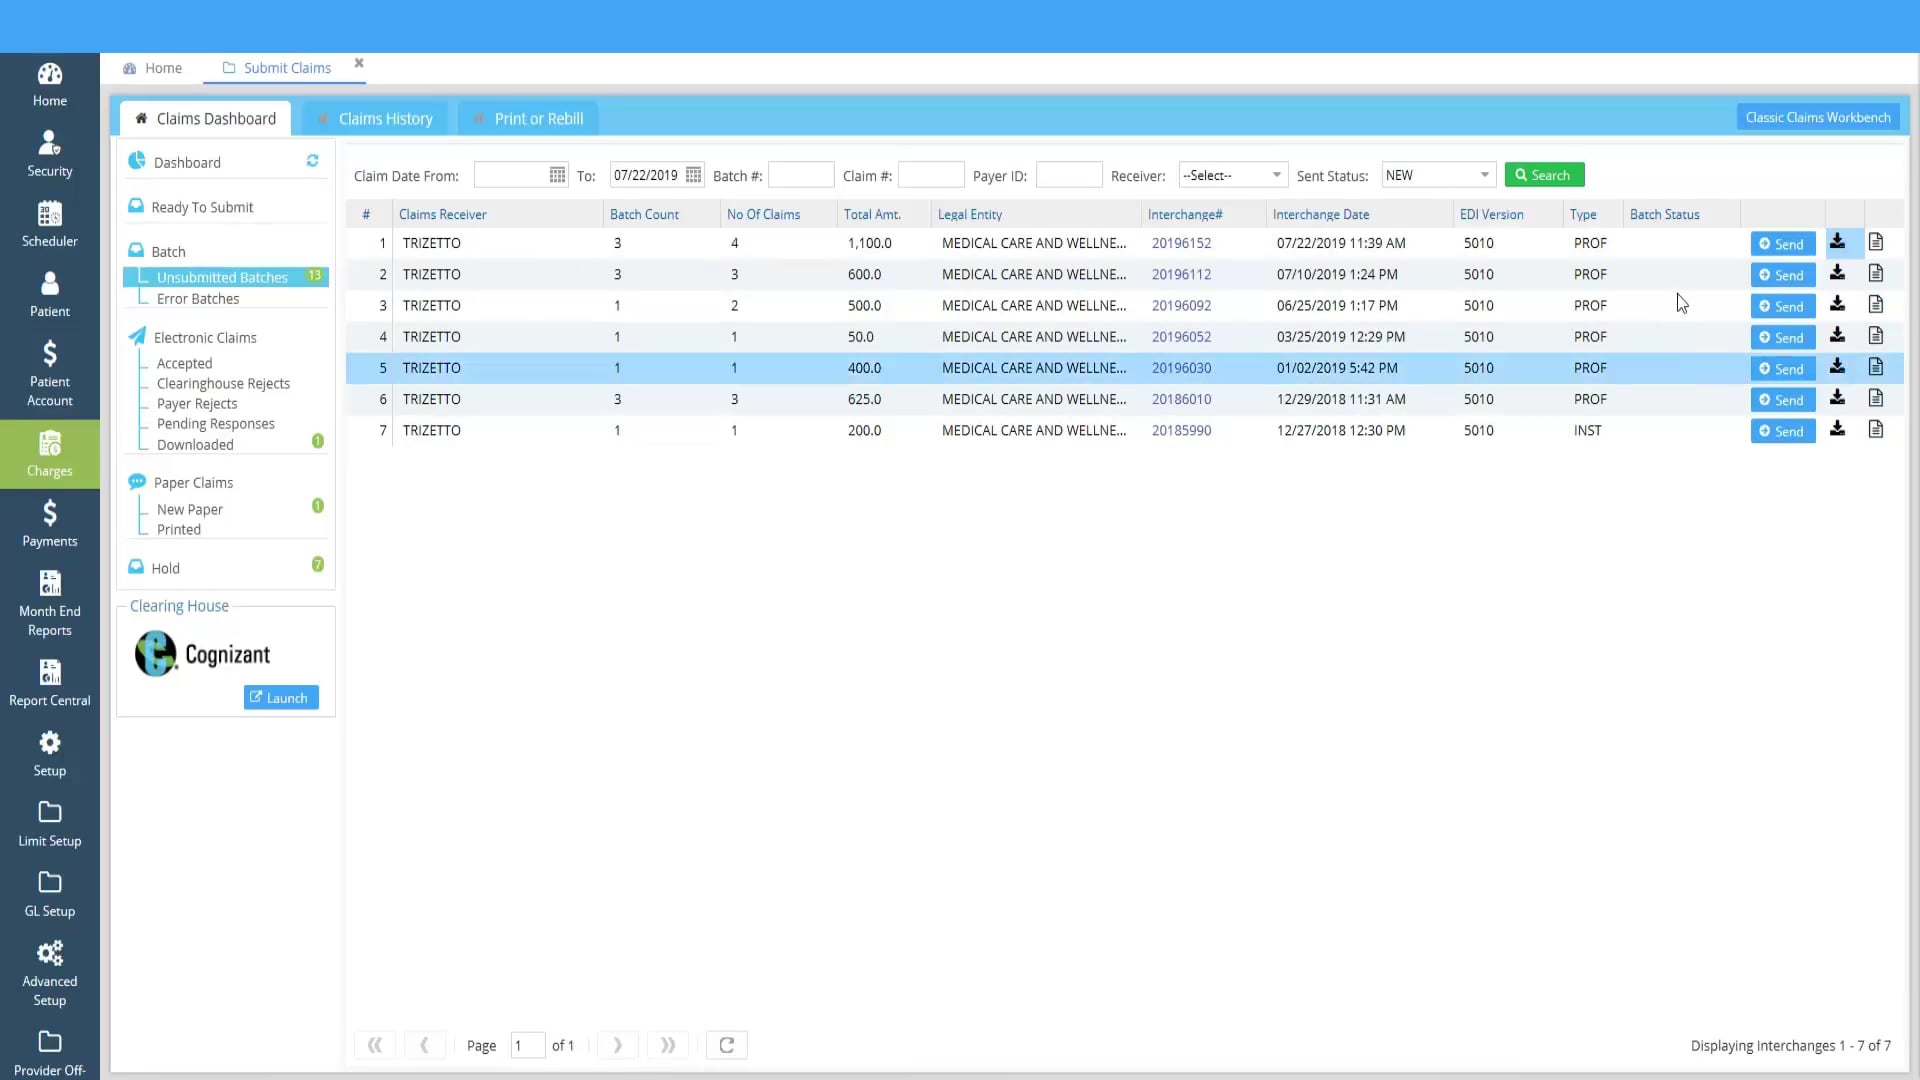
Task: Open the Print or Rebill tab
Action: pos(538,118)
